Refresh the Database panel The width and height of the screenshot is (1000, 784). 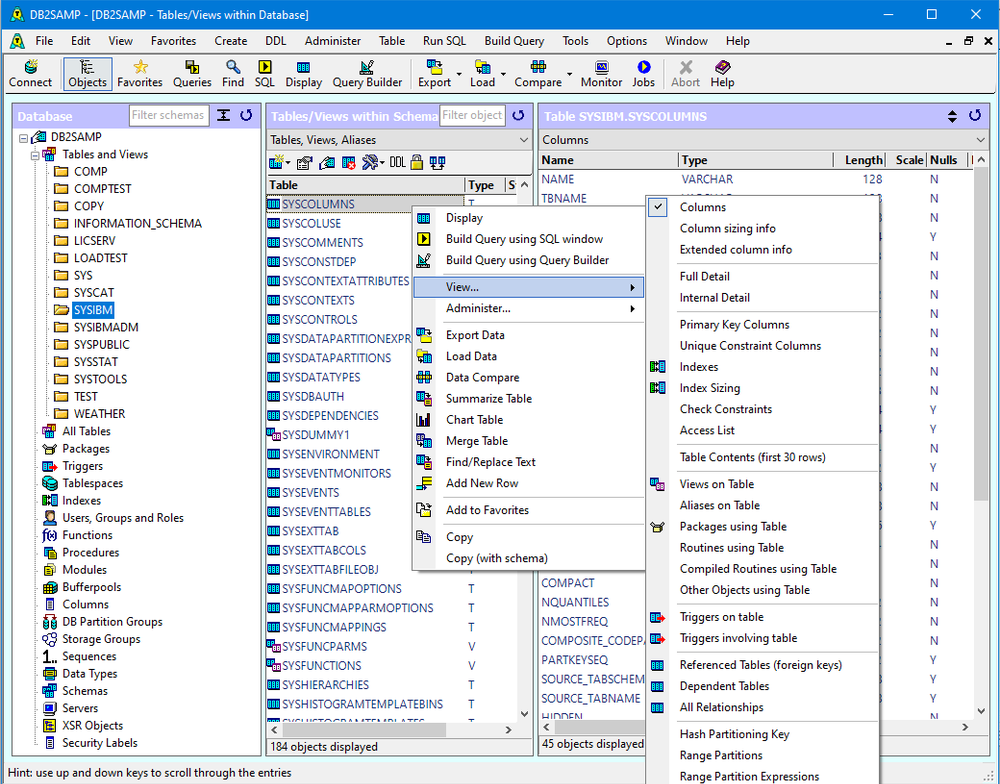point(246,115)
